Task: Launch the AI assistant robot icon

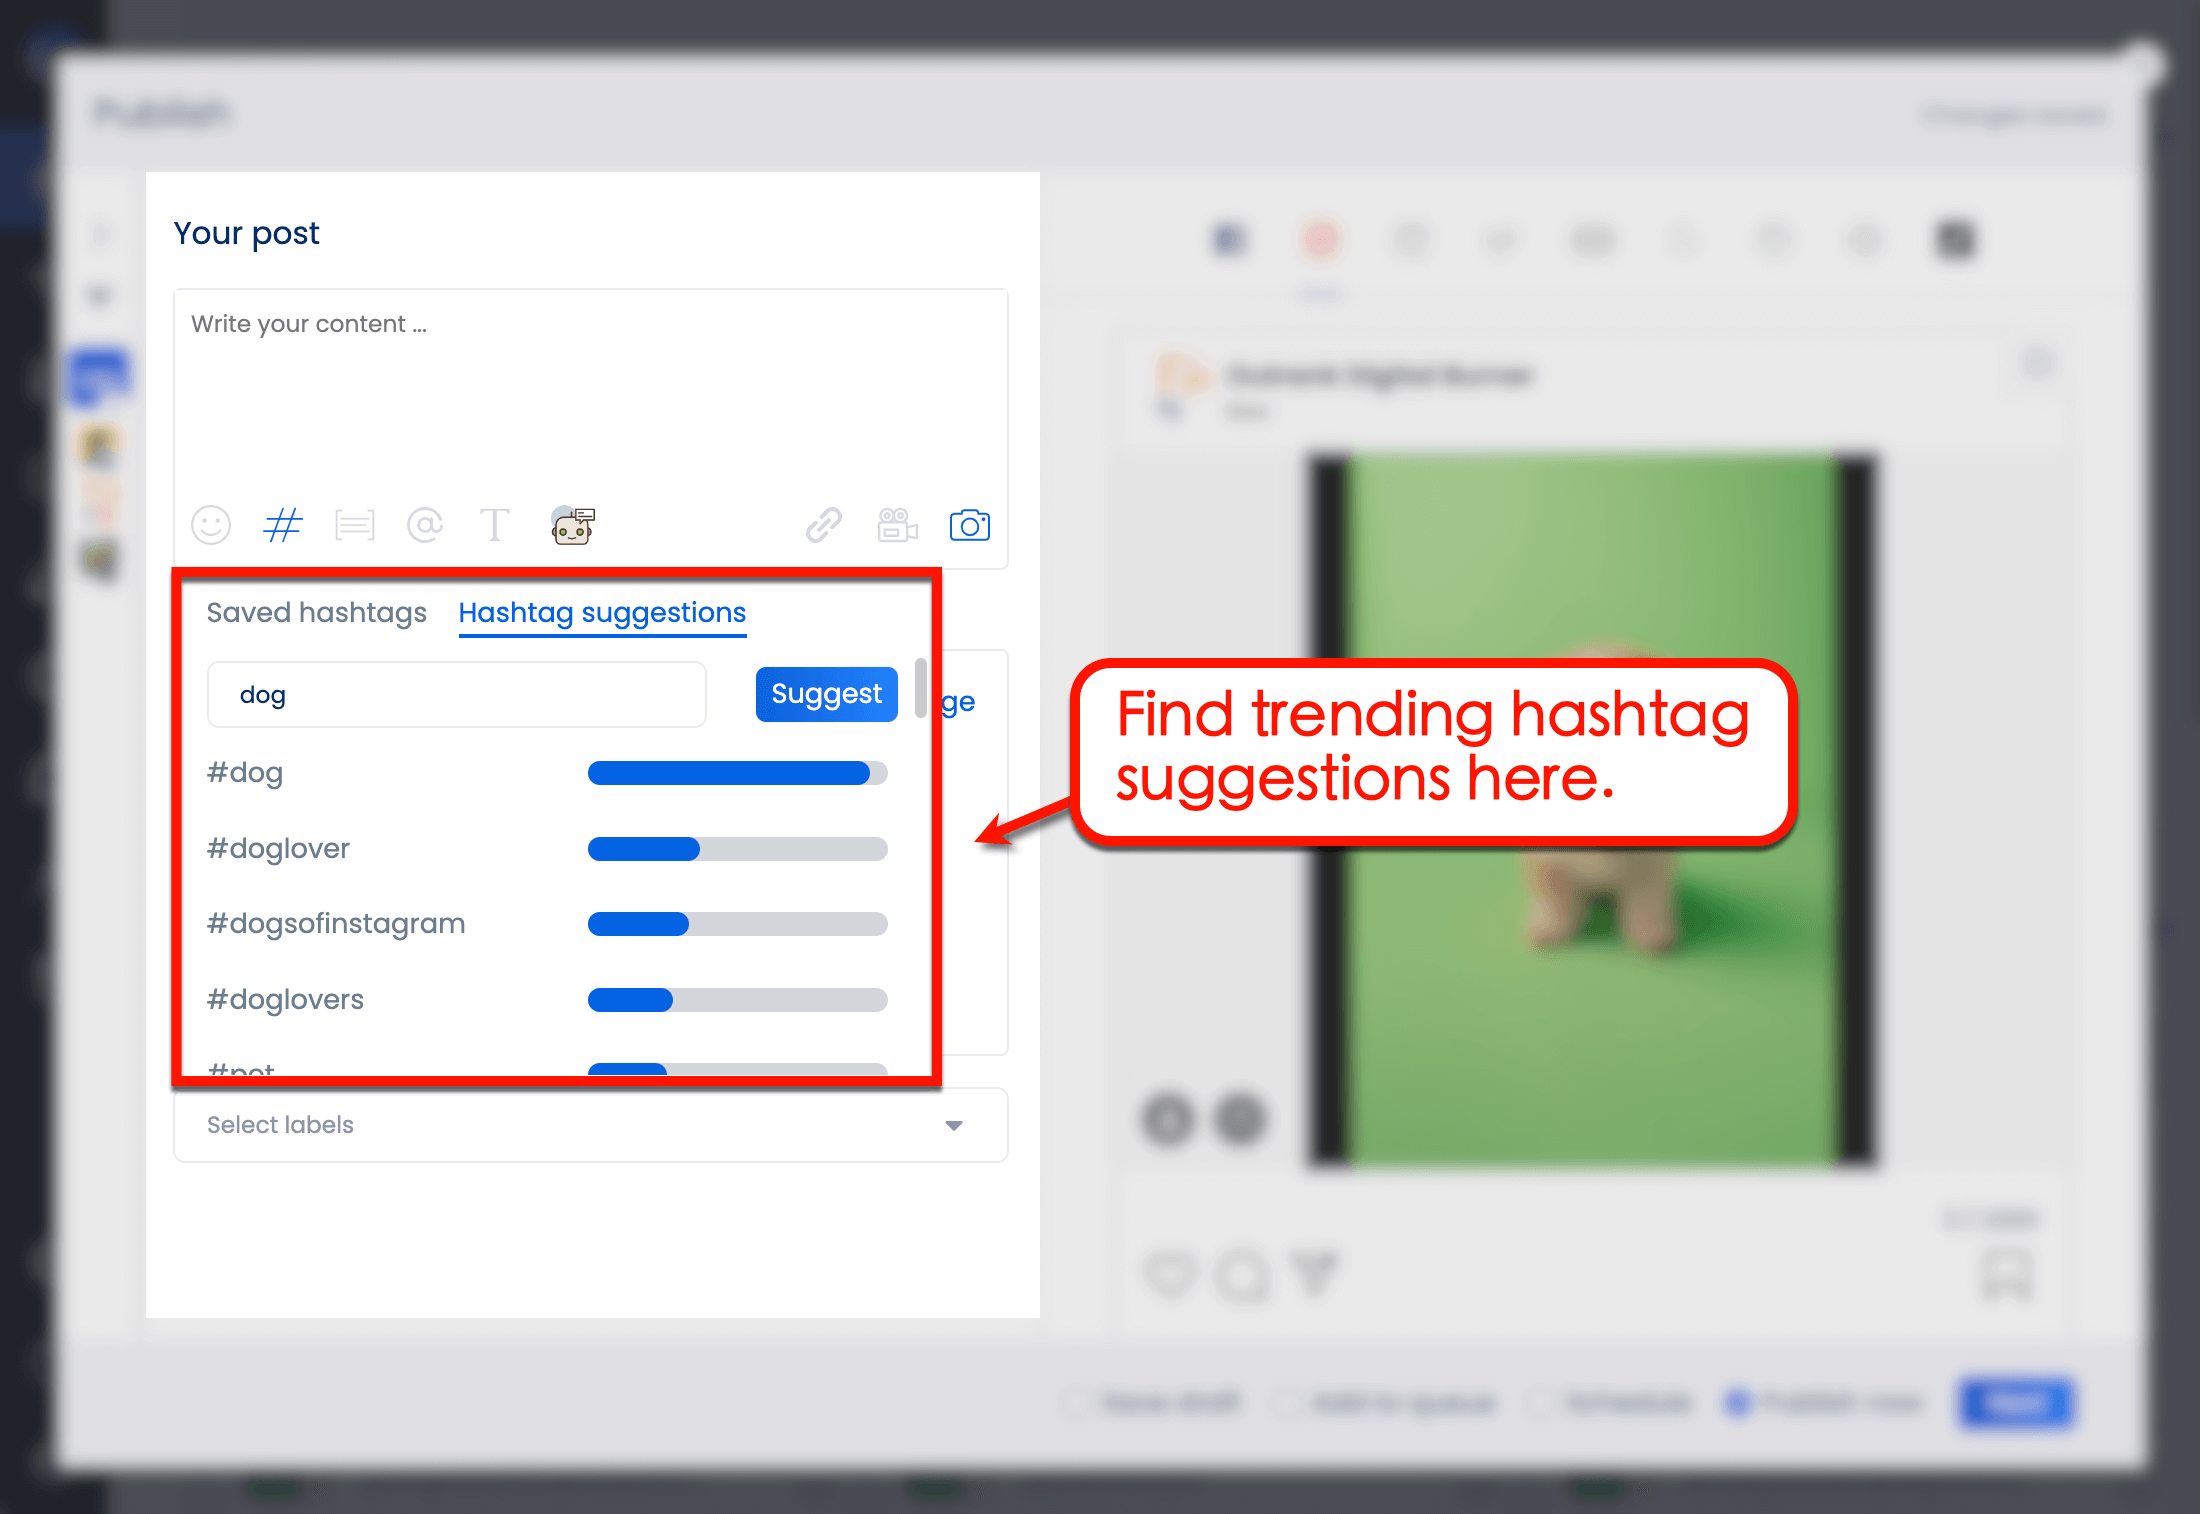Action: tap(572, 525)
